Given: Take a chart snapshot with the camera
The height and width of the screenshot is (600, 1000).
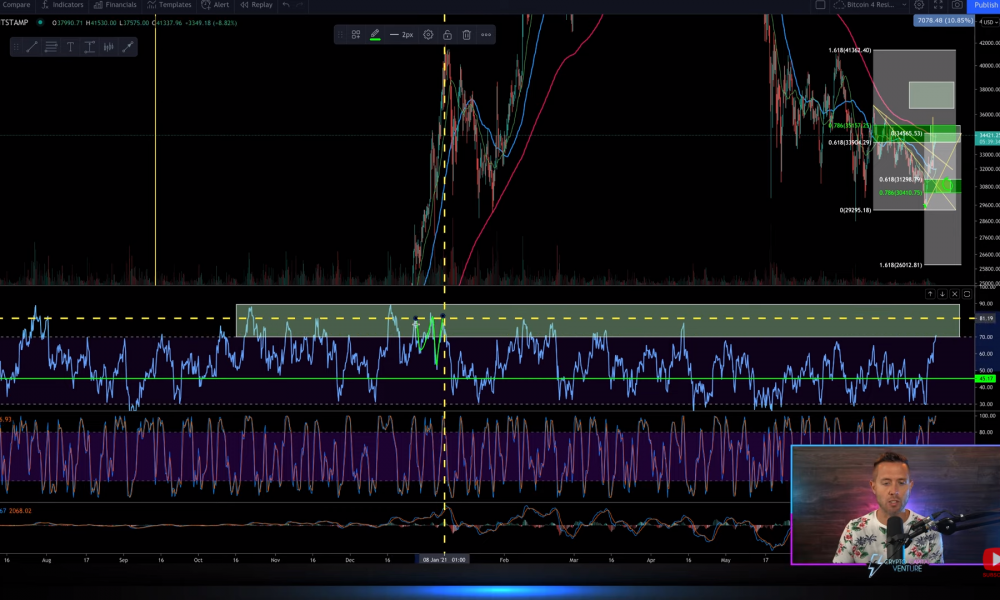Looking at the screenshot, I should 957,4.
